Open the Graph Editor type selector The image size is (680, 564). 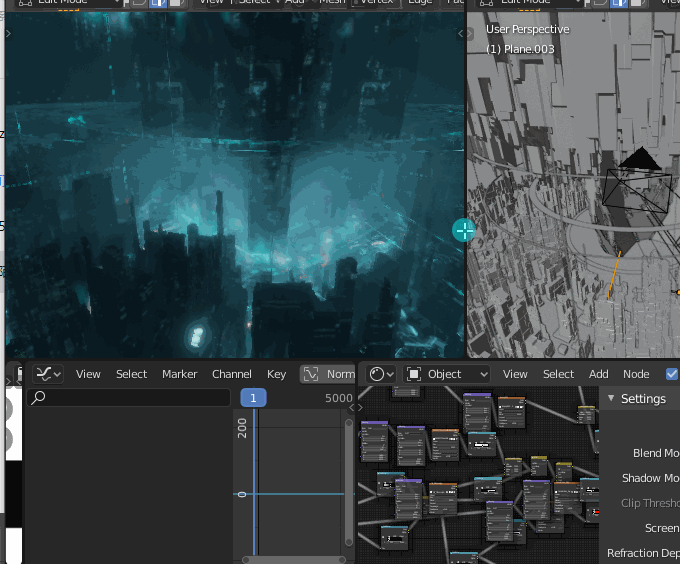click(48, 374)
